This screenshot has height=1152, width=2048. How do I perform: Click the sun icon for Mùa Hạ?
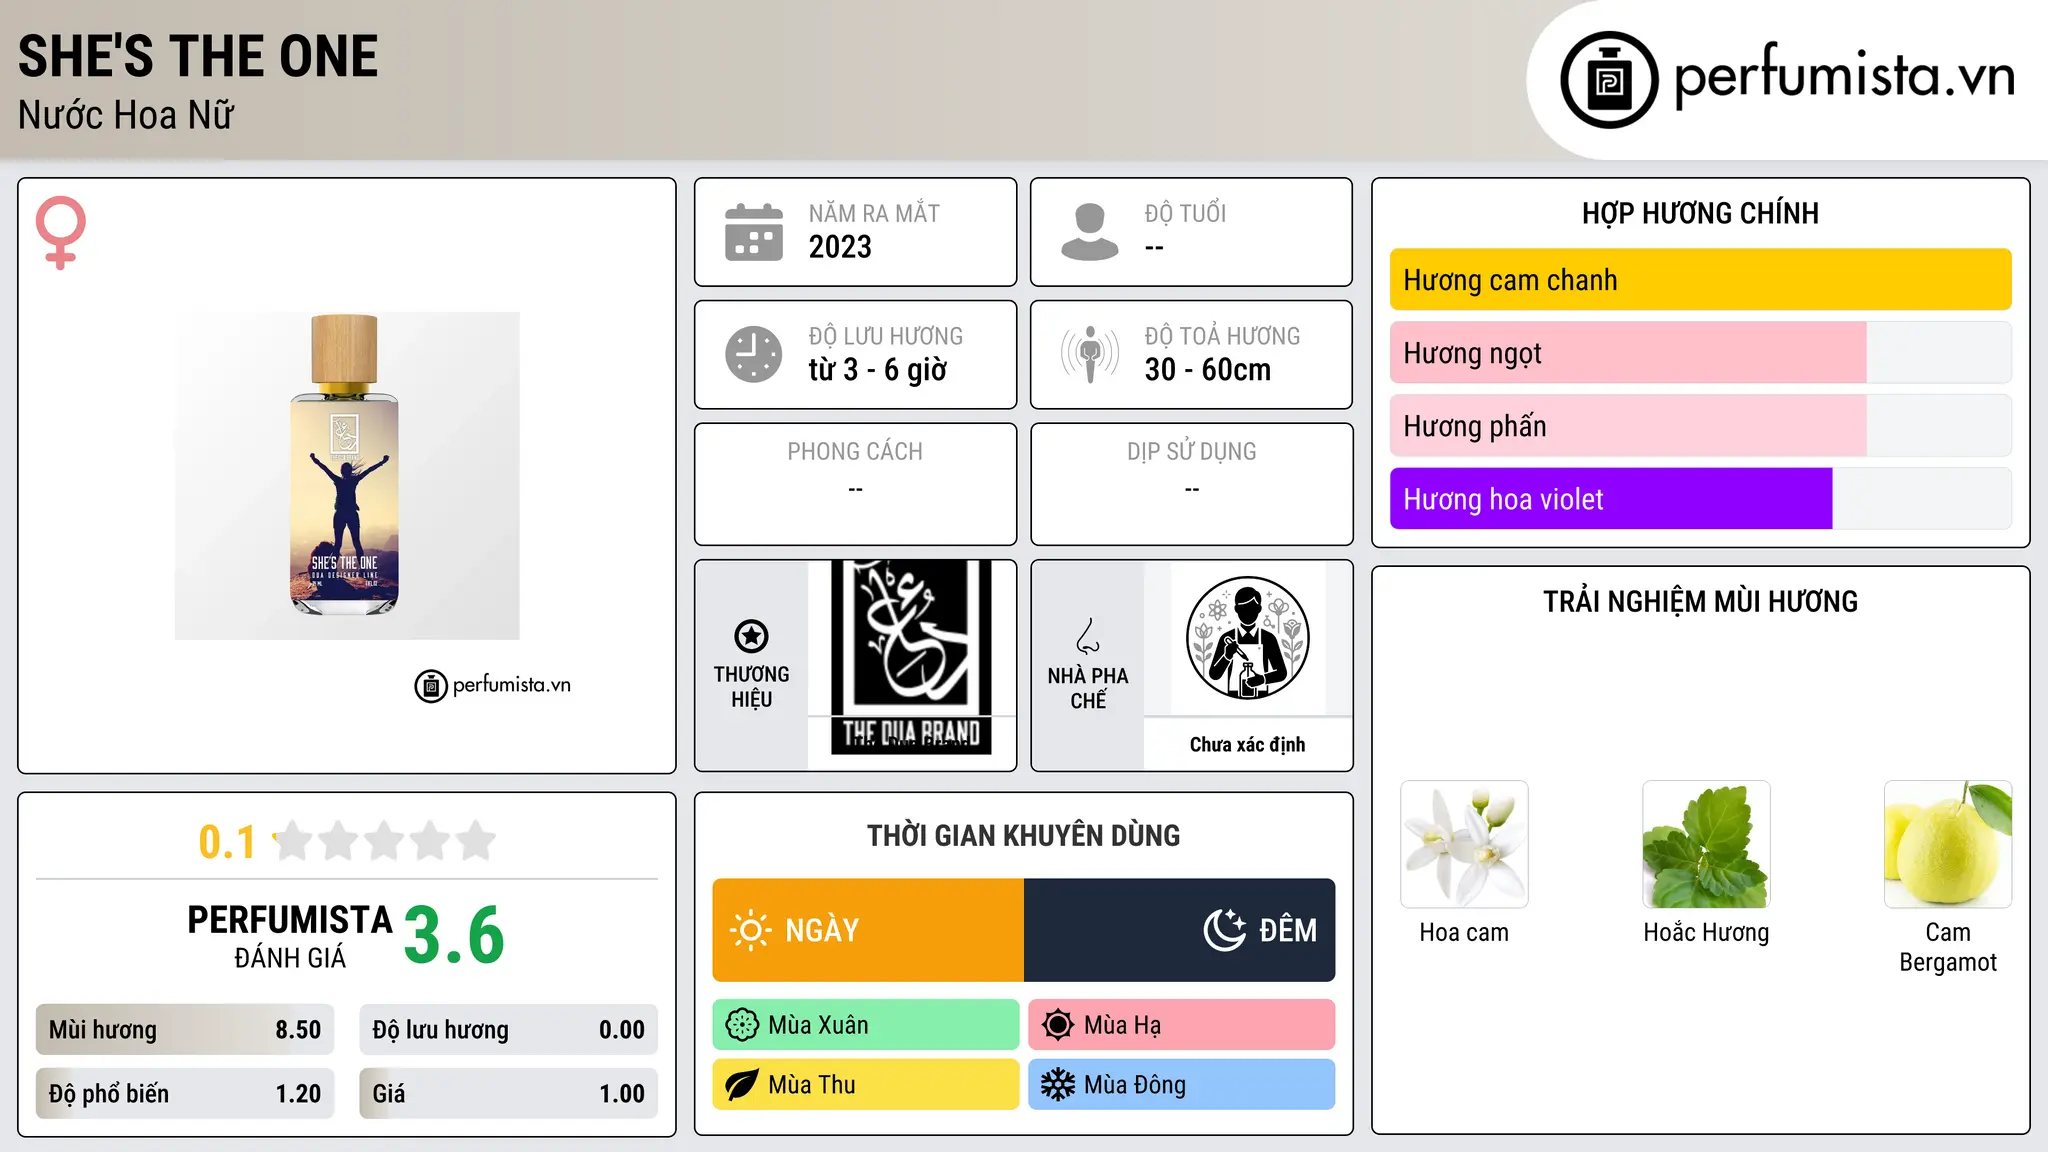[1058, 1025]
